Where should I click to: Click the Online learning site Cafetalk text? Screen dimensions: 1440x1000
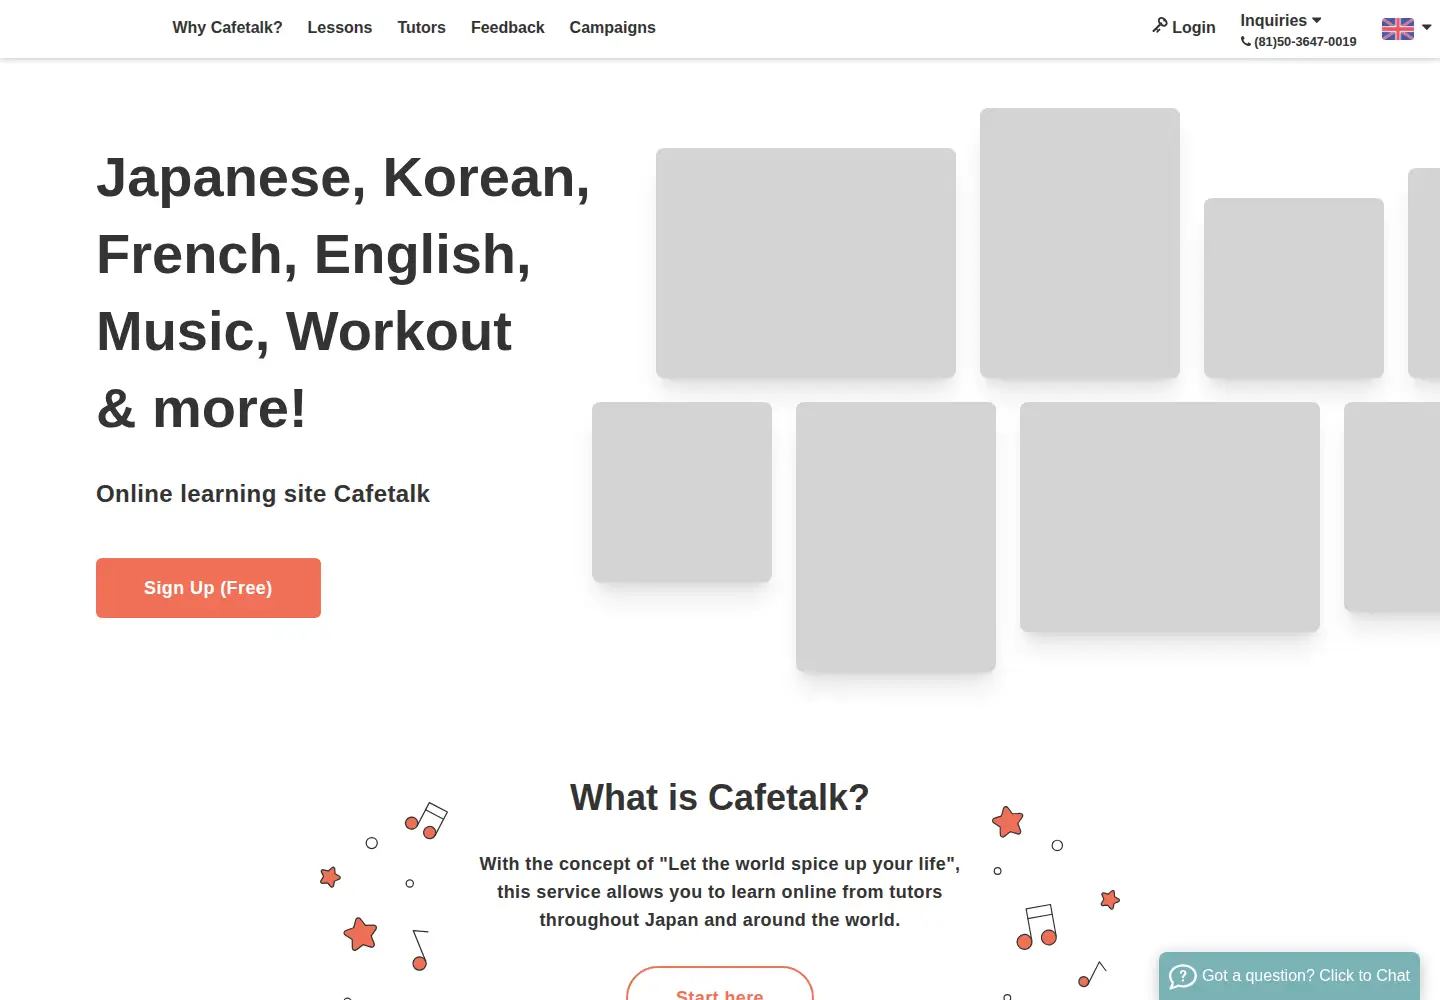[x=263, y=494]
